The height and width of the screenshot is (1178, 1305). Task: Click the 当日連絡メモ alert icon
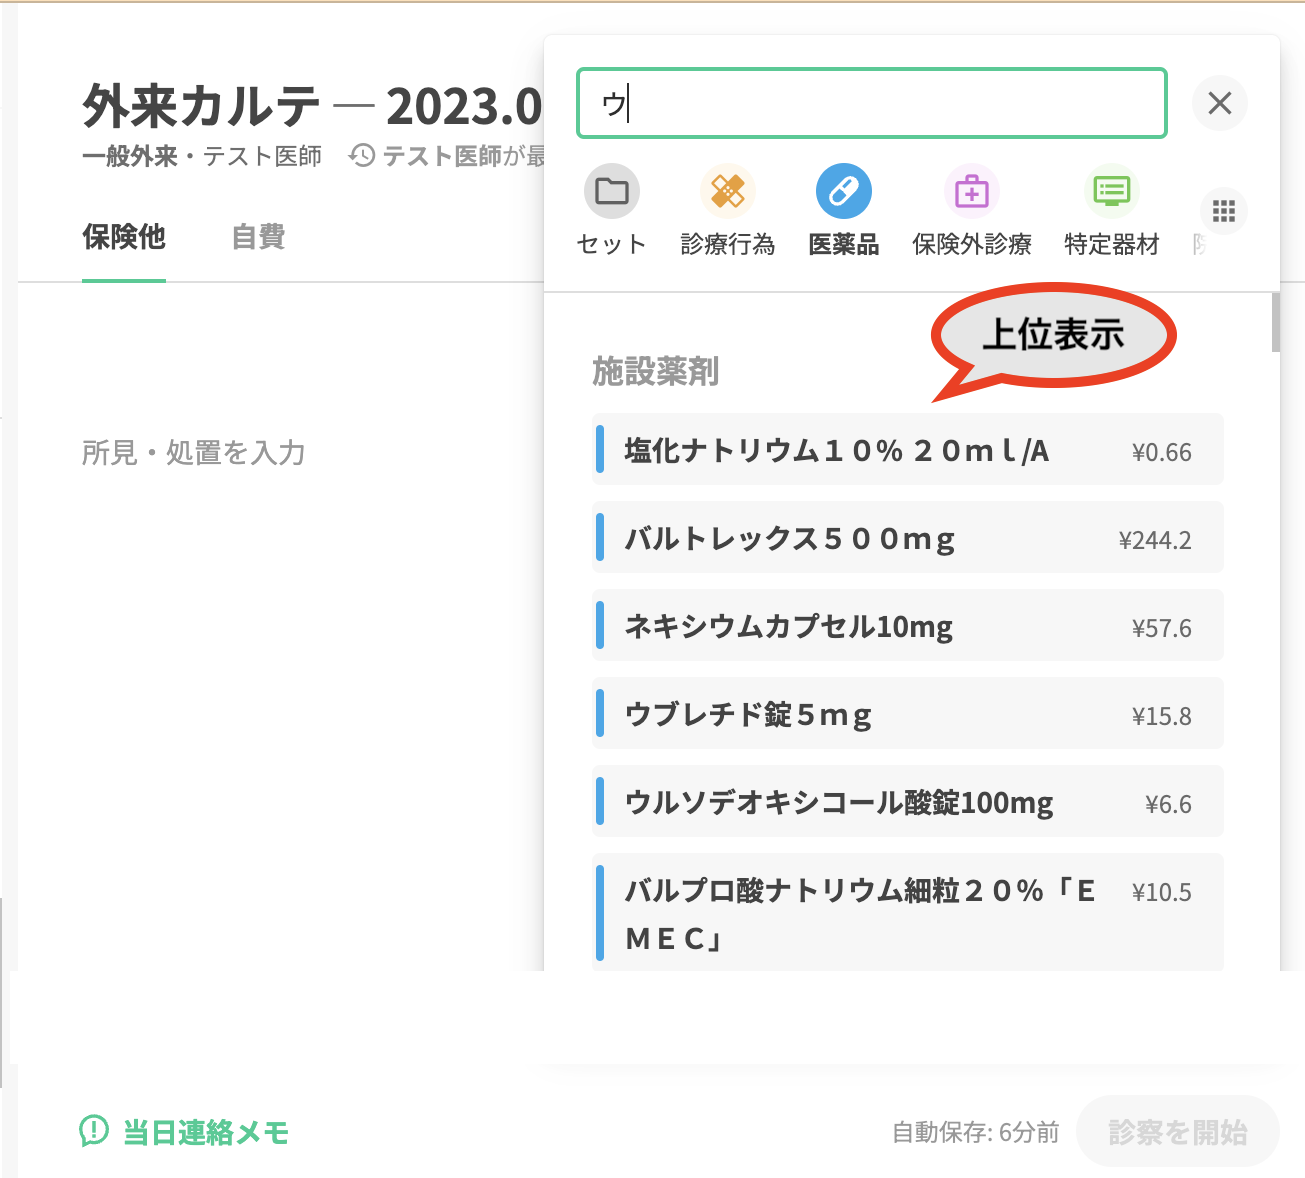[94, 1131]
